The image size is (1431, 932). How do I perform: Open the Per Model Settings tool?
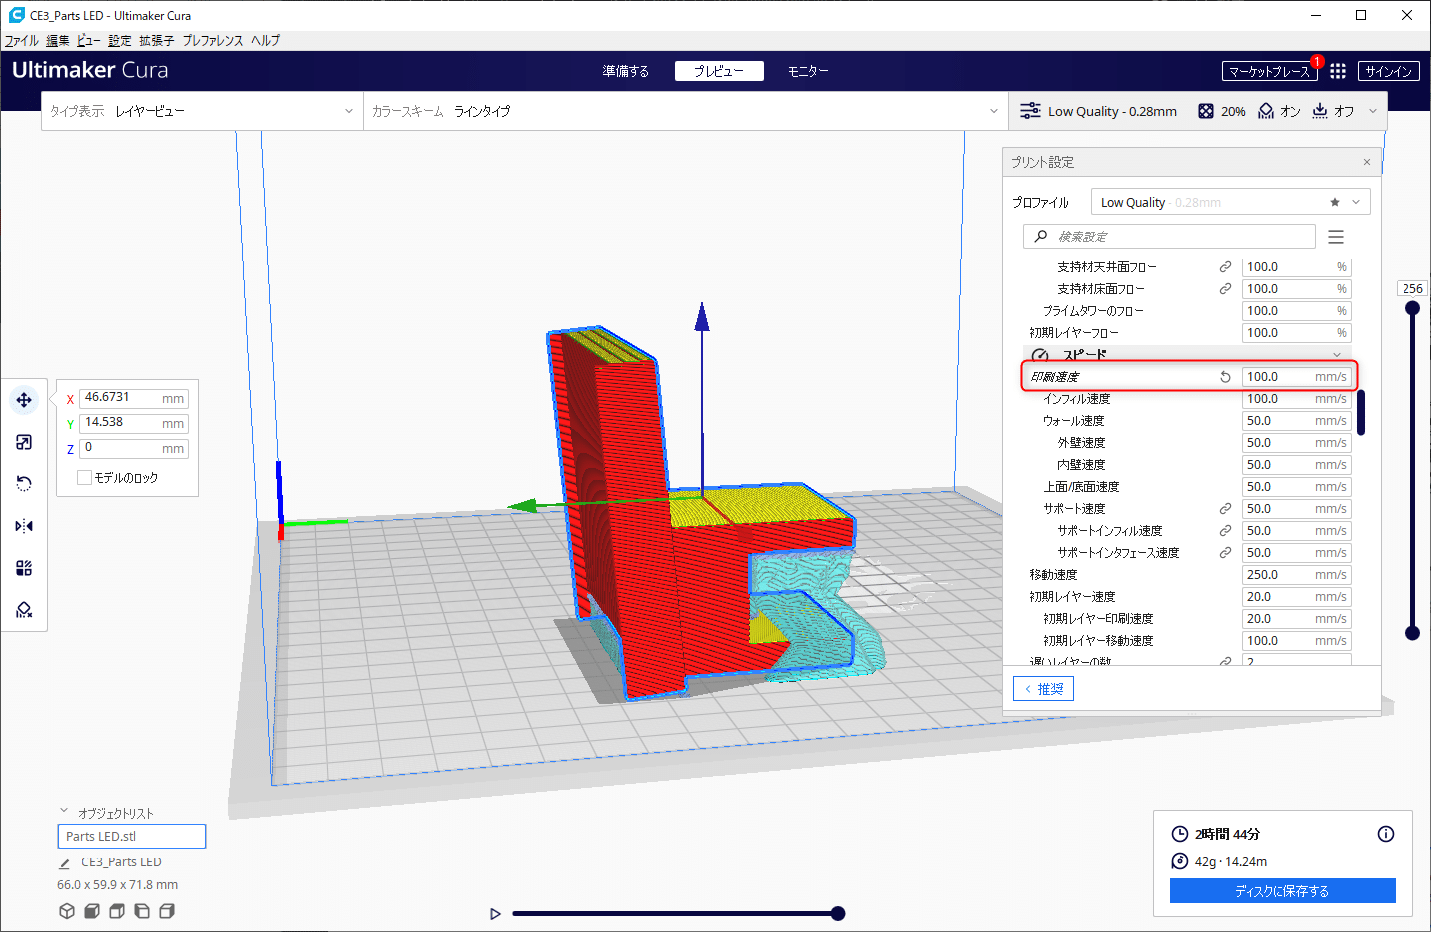point(24,568)
